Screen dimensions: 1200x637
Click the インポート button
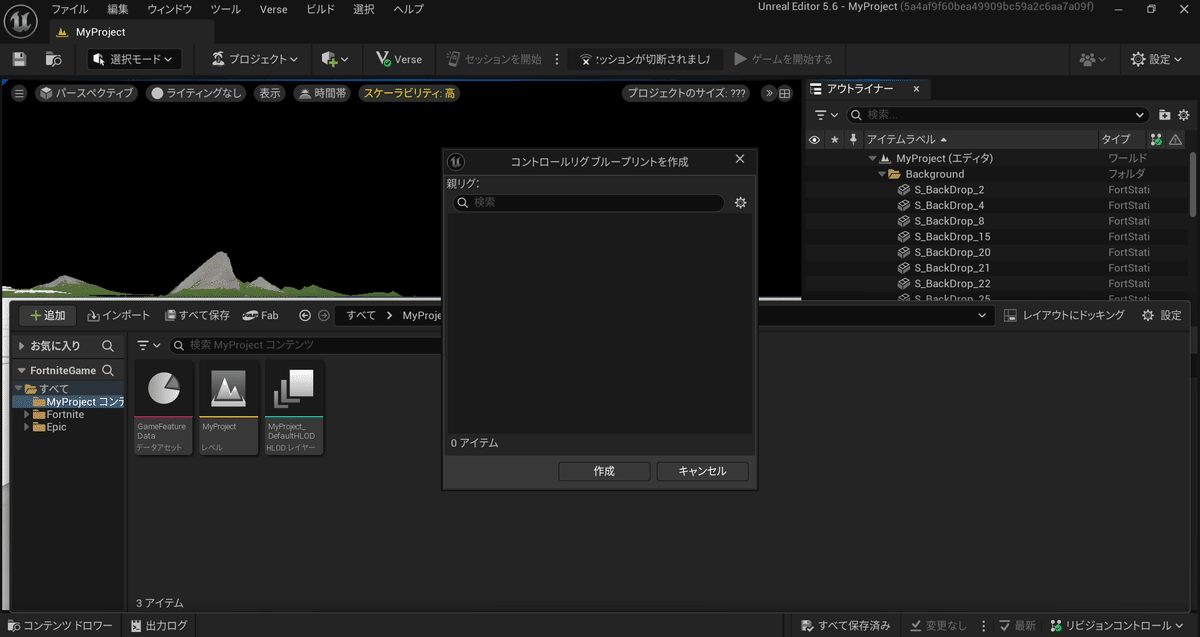click(119, 316)
